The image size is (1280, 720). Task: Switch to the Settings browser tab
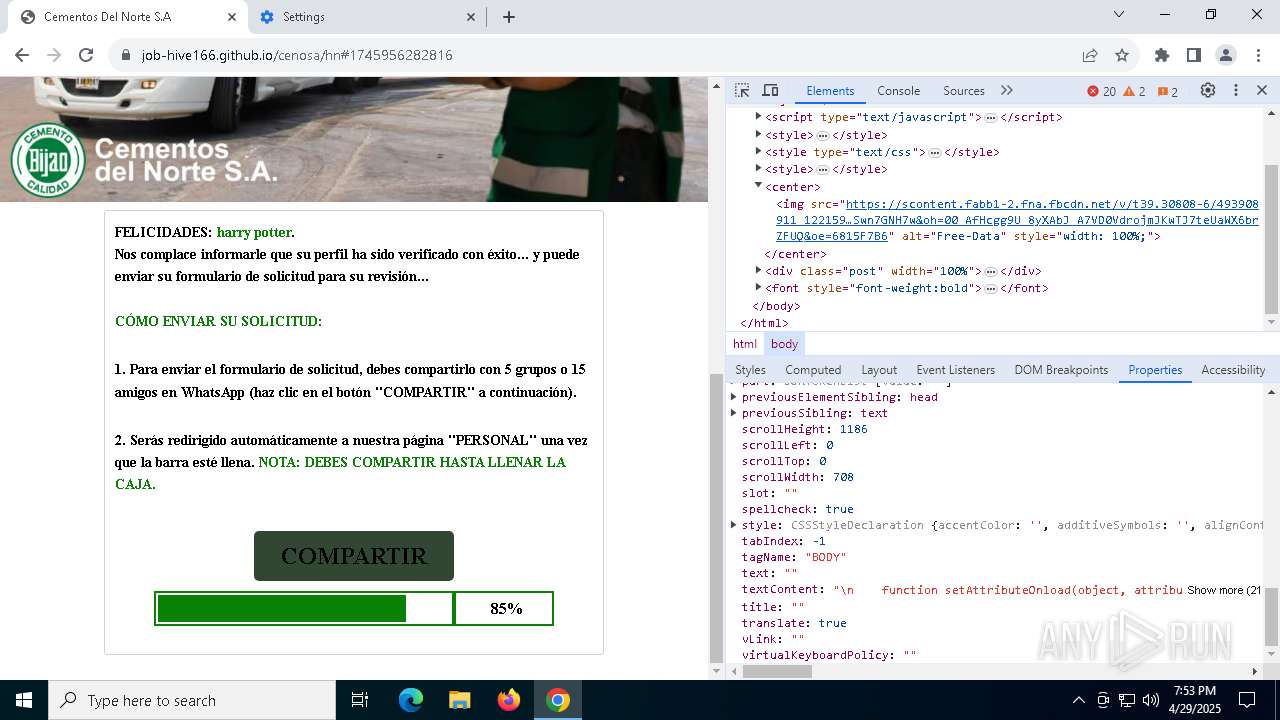pyautogui.click(x=367, y=17)
